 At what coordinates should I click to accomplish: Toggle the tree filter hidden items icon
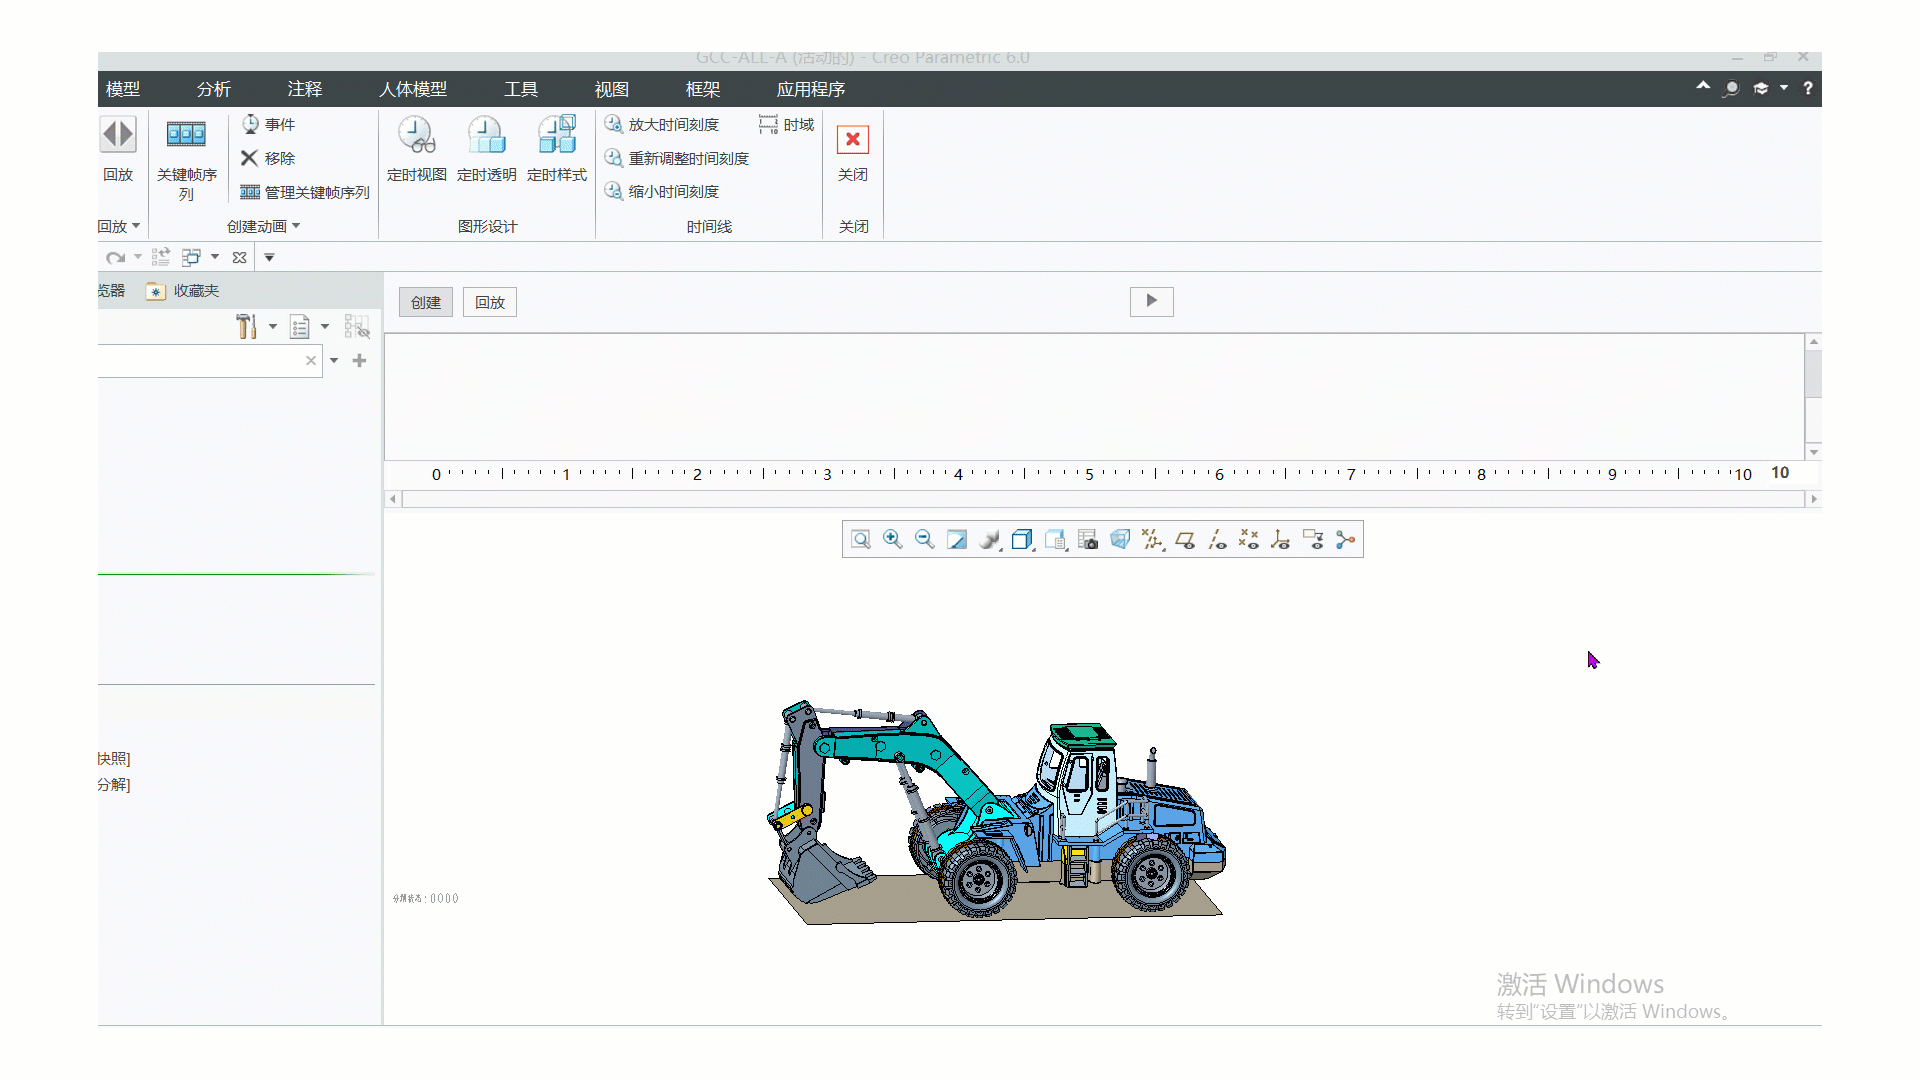pyautogui.click(x=357, y=326)
